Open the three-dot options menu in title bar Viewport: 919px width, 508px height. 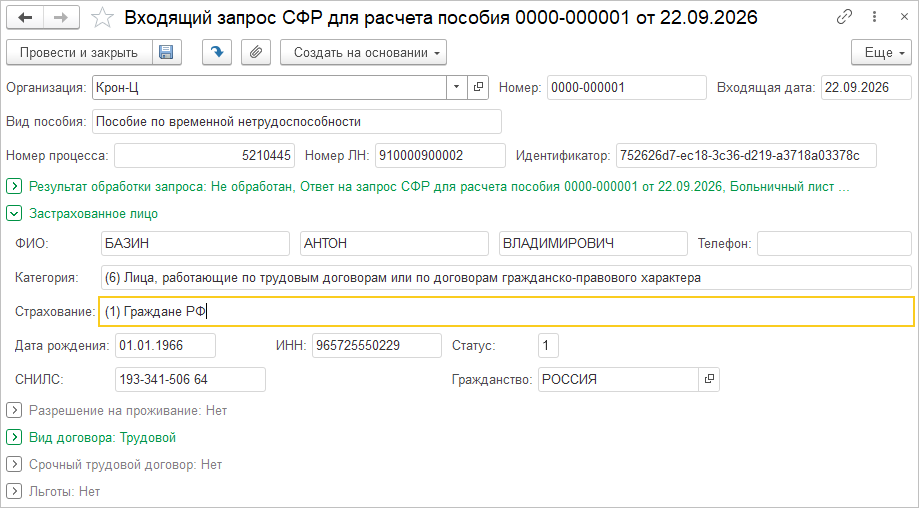[x=874, y=17]
